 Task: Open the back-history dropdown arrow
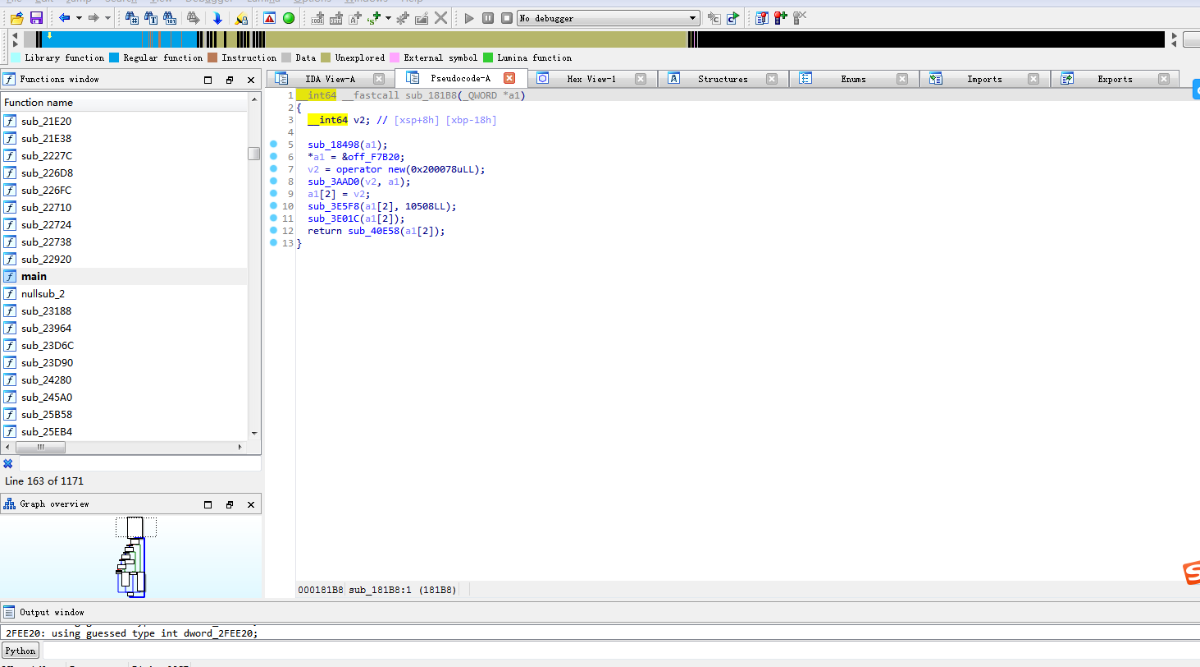78,18
